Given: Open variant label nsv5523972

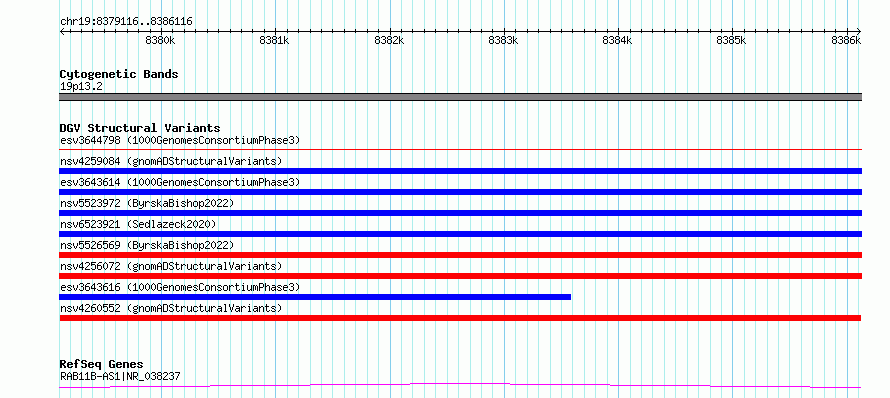Looking at the screenshot, I should coord(147,203).
